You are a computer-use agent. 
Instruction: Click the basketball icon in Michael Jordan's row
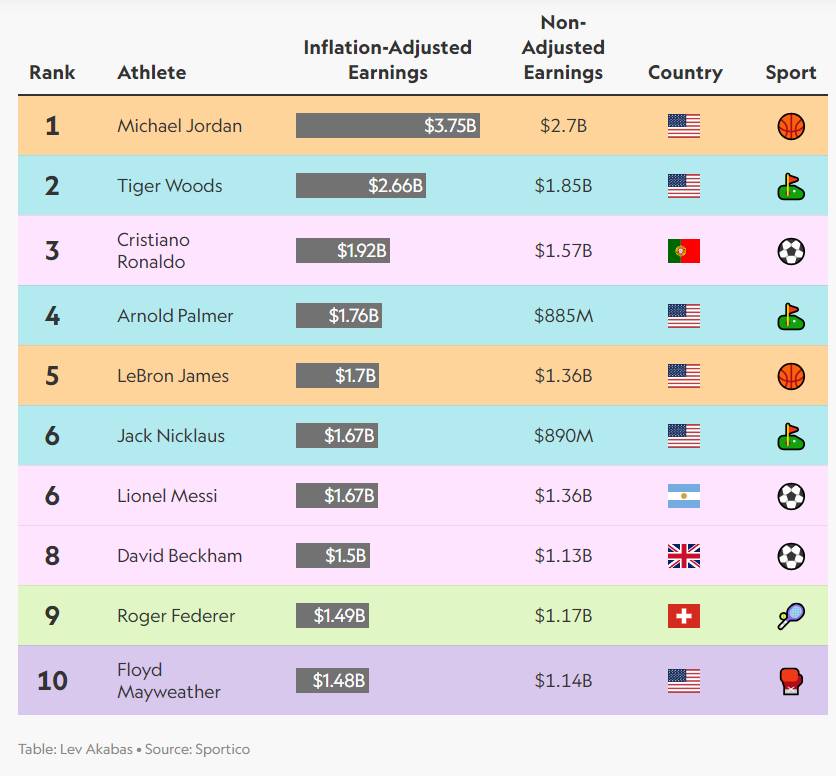click(791, 126)
